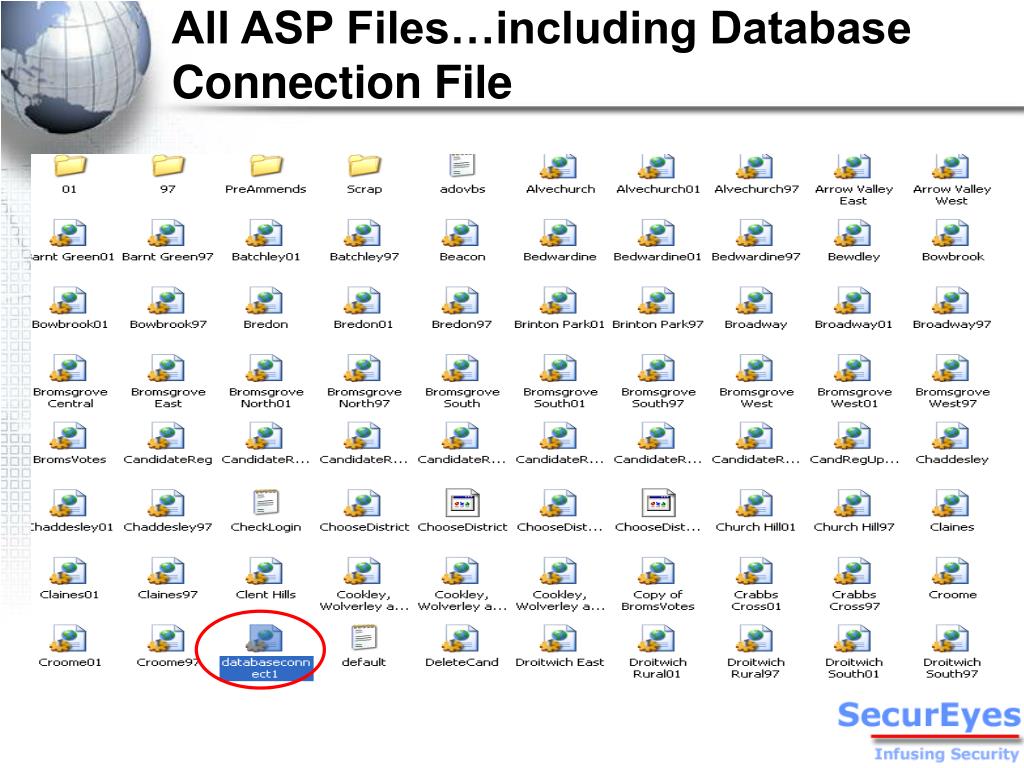
Task: Select the Croome file icon
Action: pyautogui.click(x=952, y=571)
